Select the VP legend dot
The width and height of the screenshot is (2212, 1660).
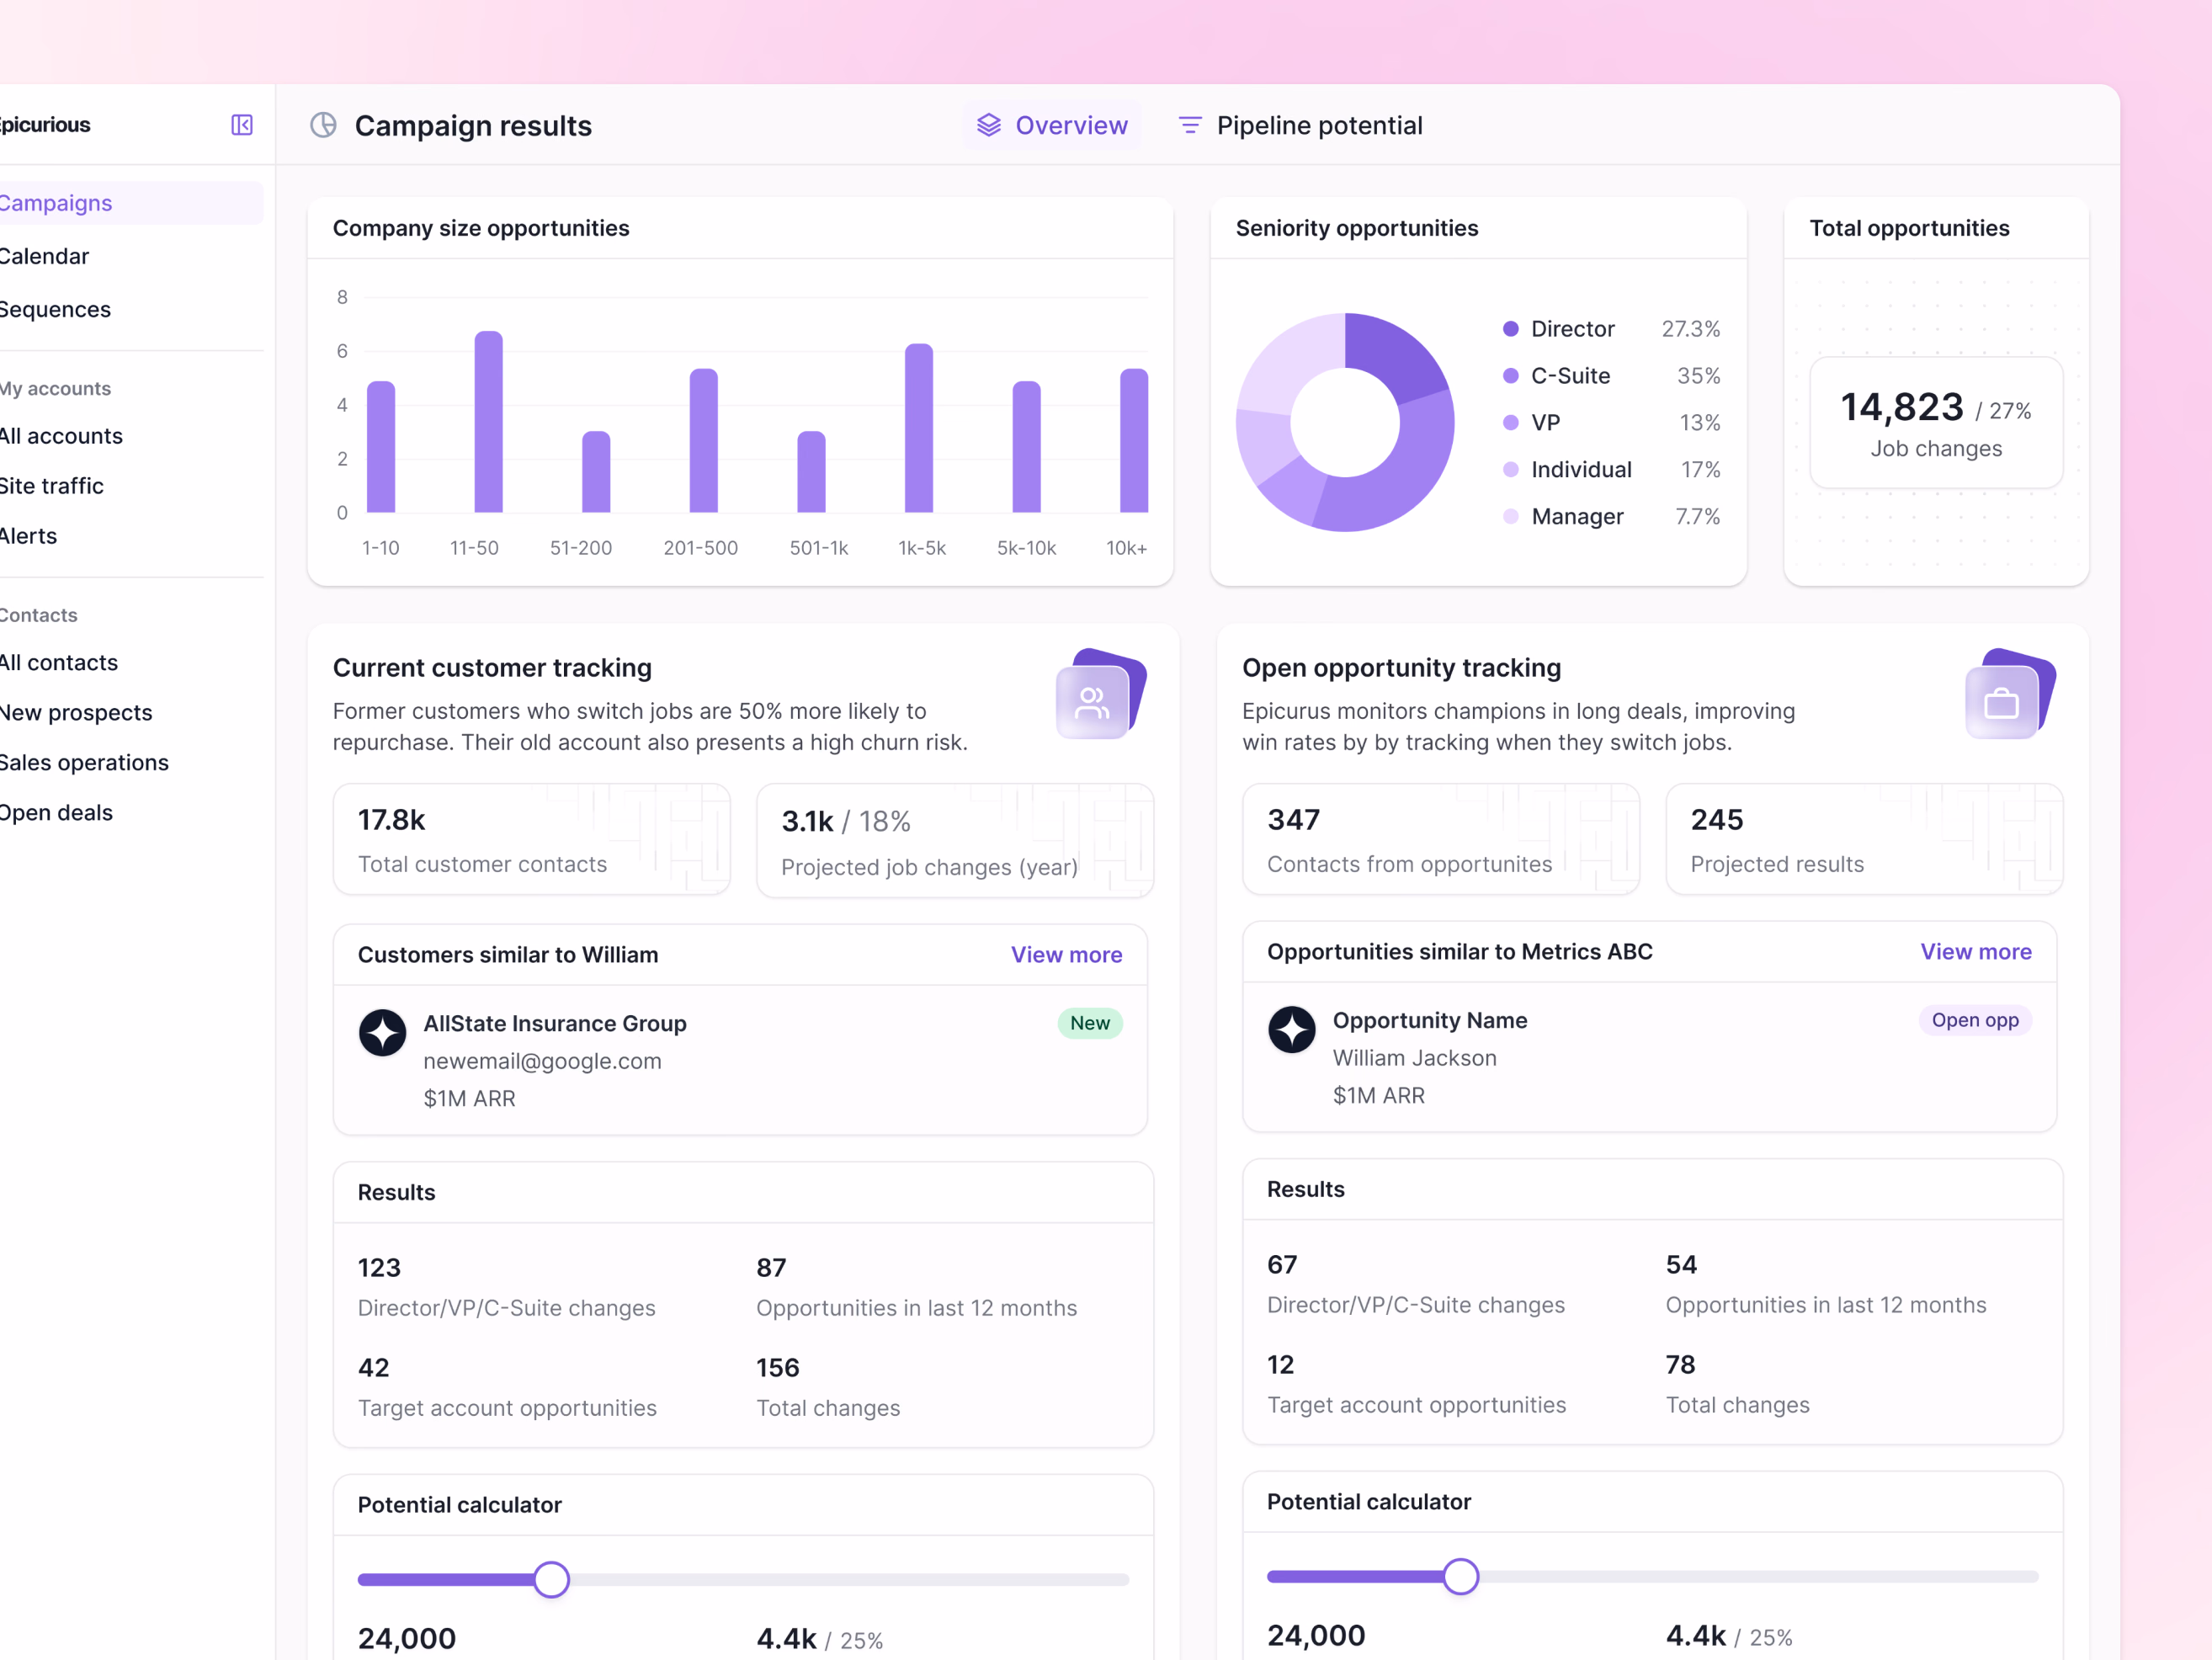tap(1510, 423)
